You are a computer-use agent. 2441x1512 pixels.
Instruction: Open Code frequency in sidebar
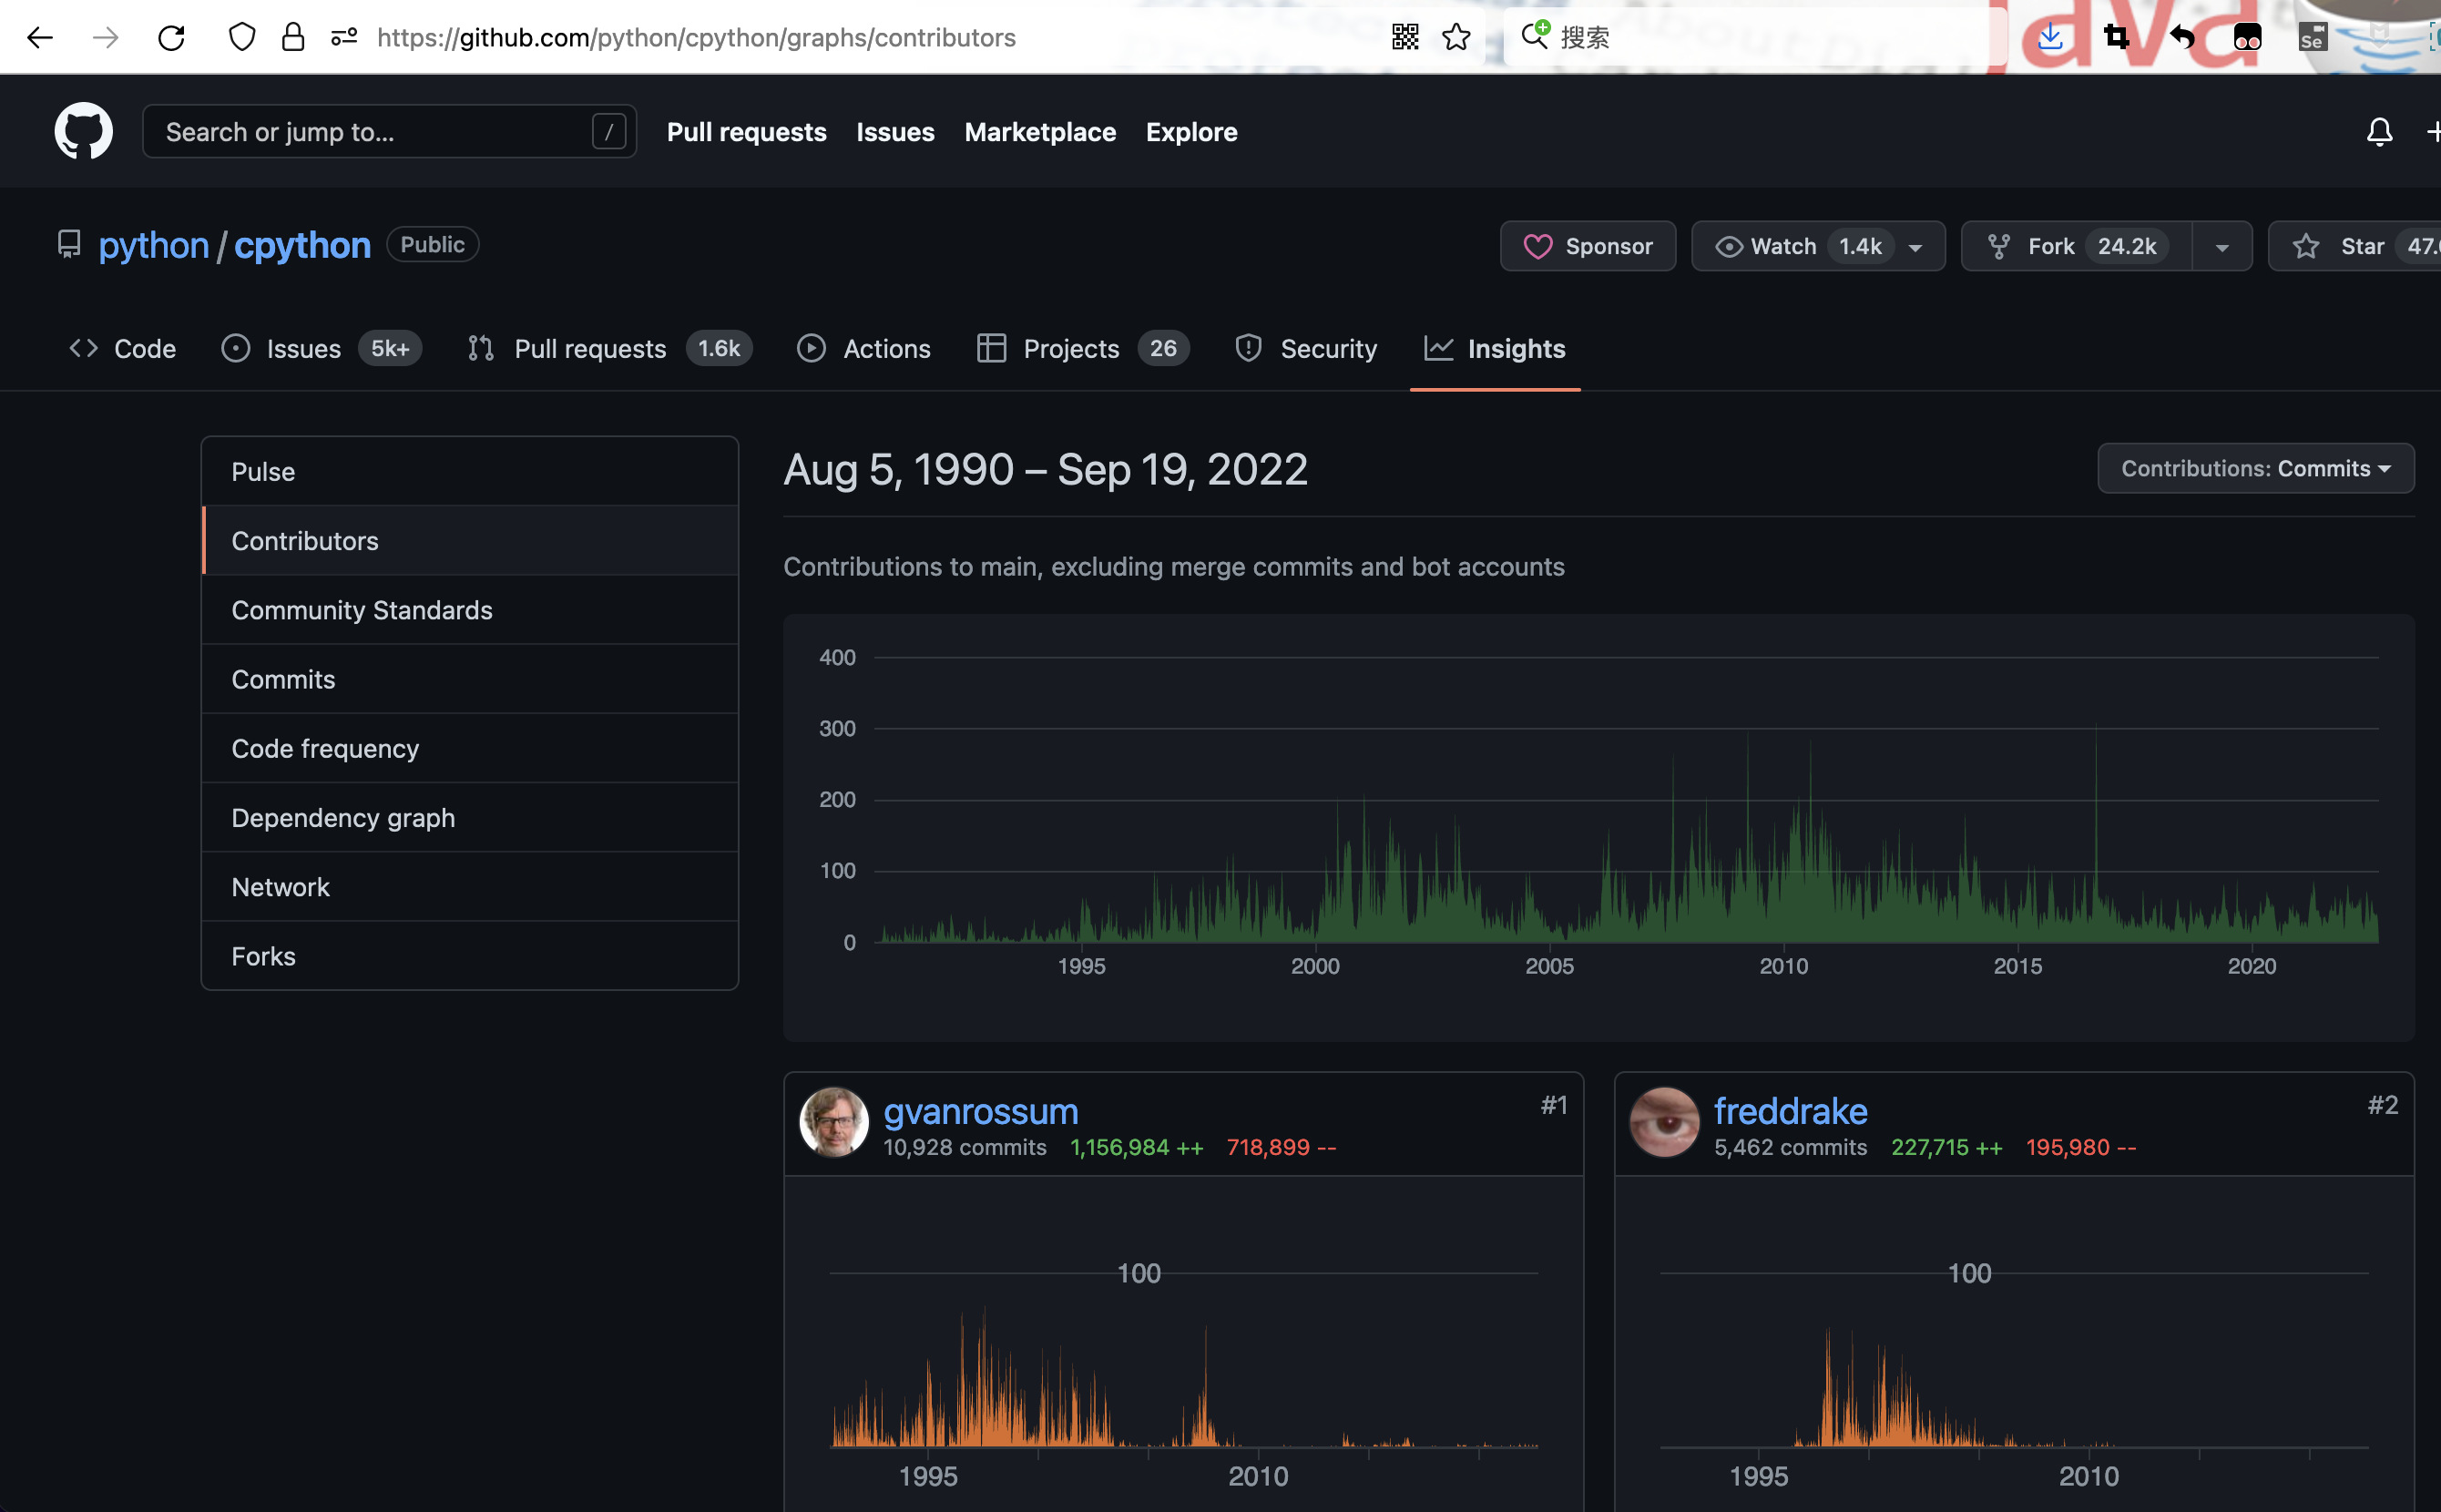pos(470,748)
